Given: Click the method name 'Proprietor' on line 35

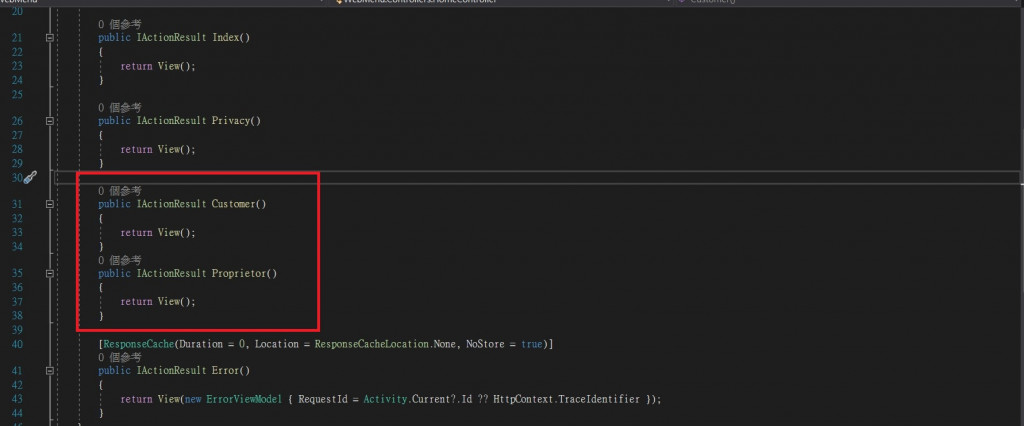Looking at the screenshot, I should [x=239, y=274].
